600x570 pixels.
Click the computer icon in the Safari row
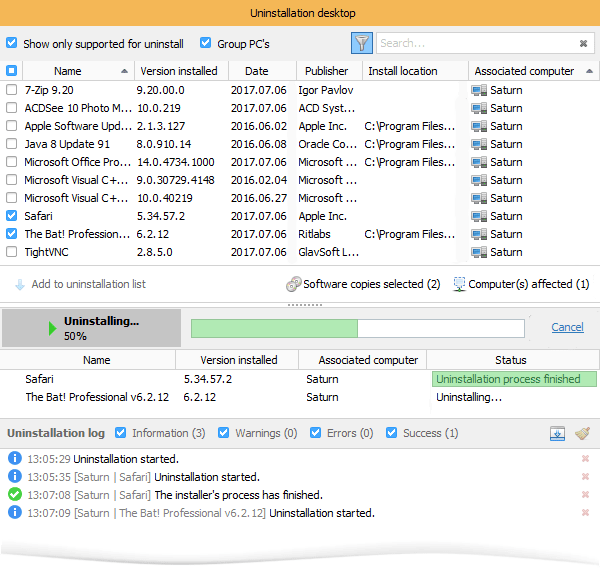(479, 216)
